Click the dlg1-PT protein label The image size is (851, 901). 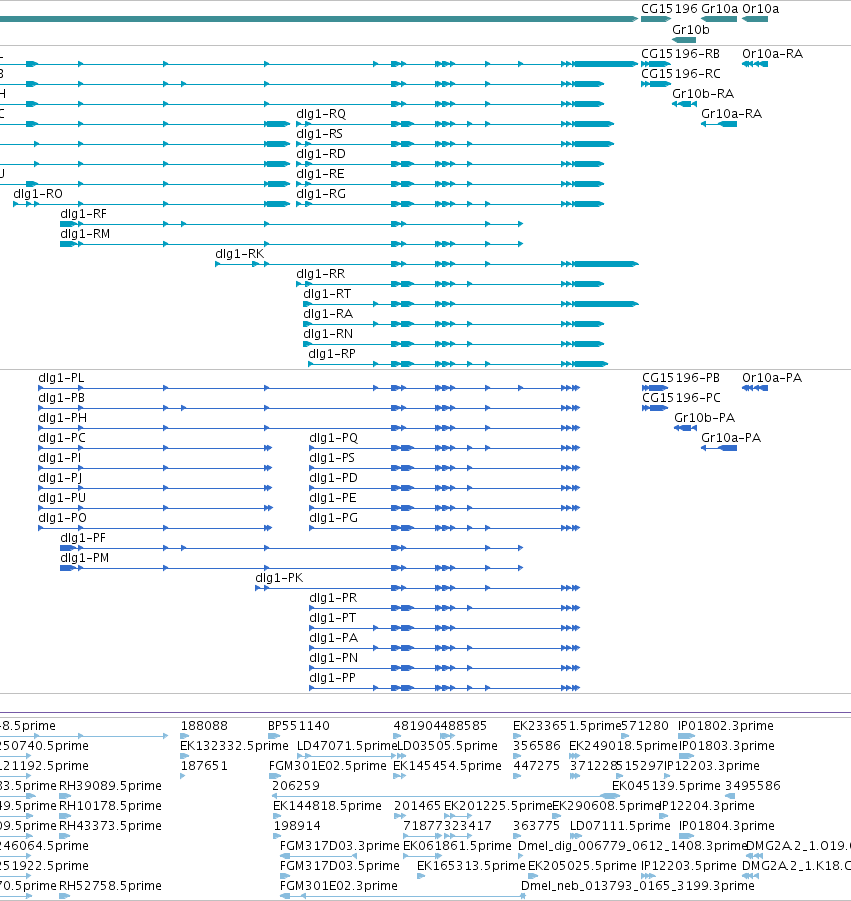pos(333,618)
